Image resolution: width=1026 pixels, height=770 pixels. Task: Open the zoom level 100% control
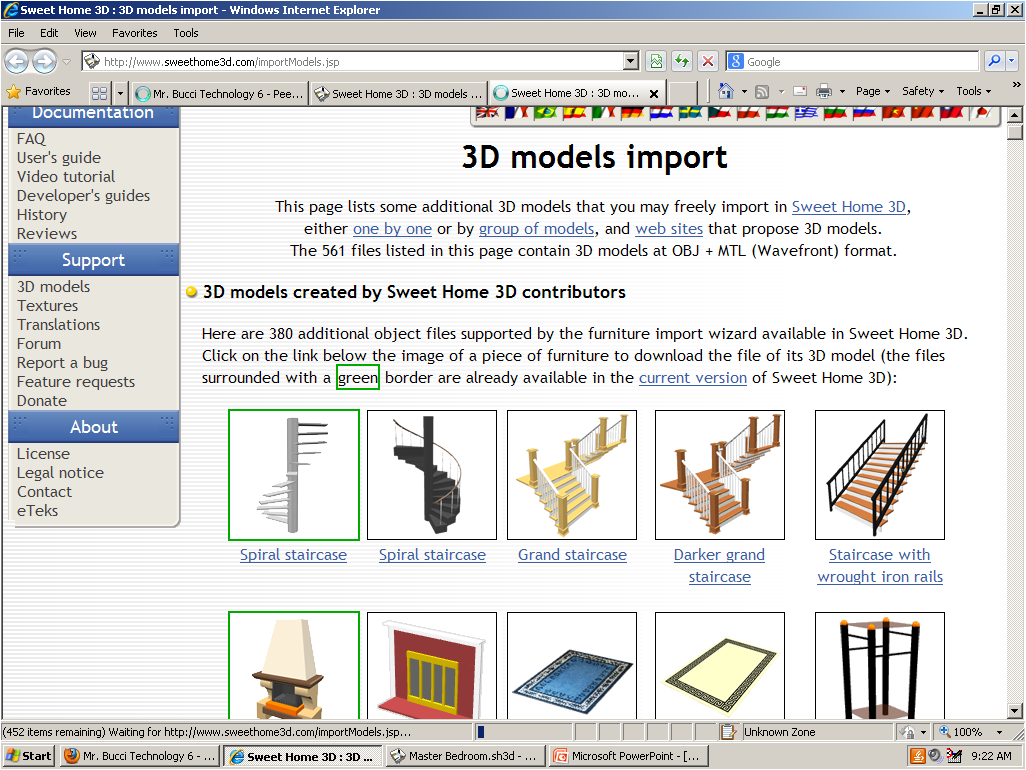pos(971,732)
